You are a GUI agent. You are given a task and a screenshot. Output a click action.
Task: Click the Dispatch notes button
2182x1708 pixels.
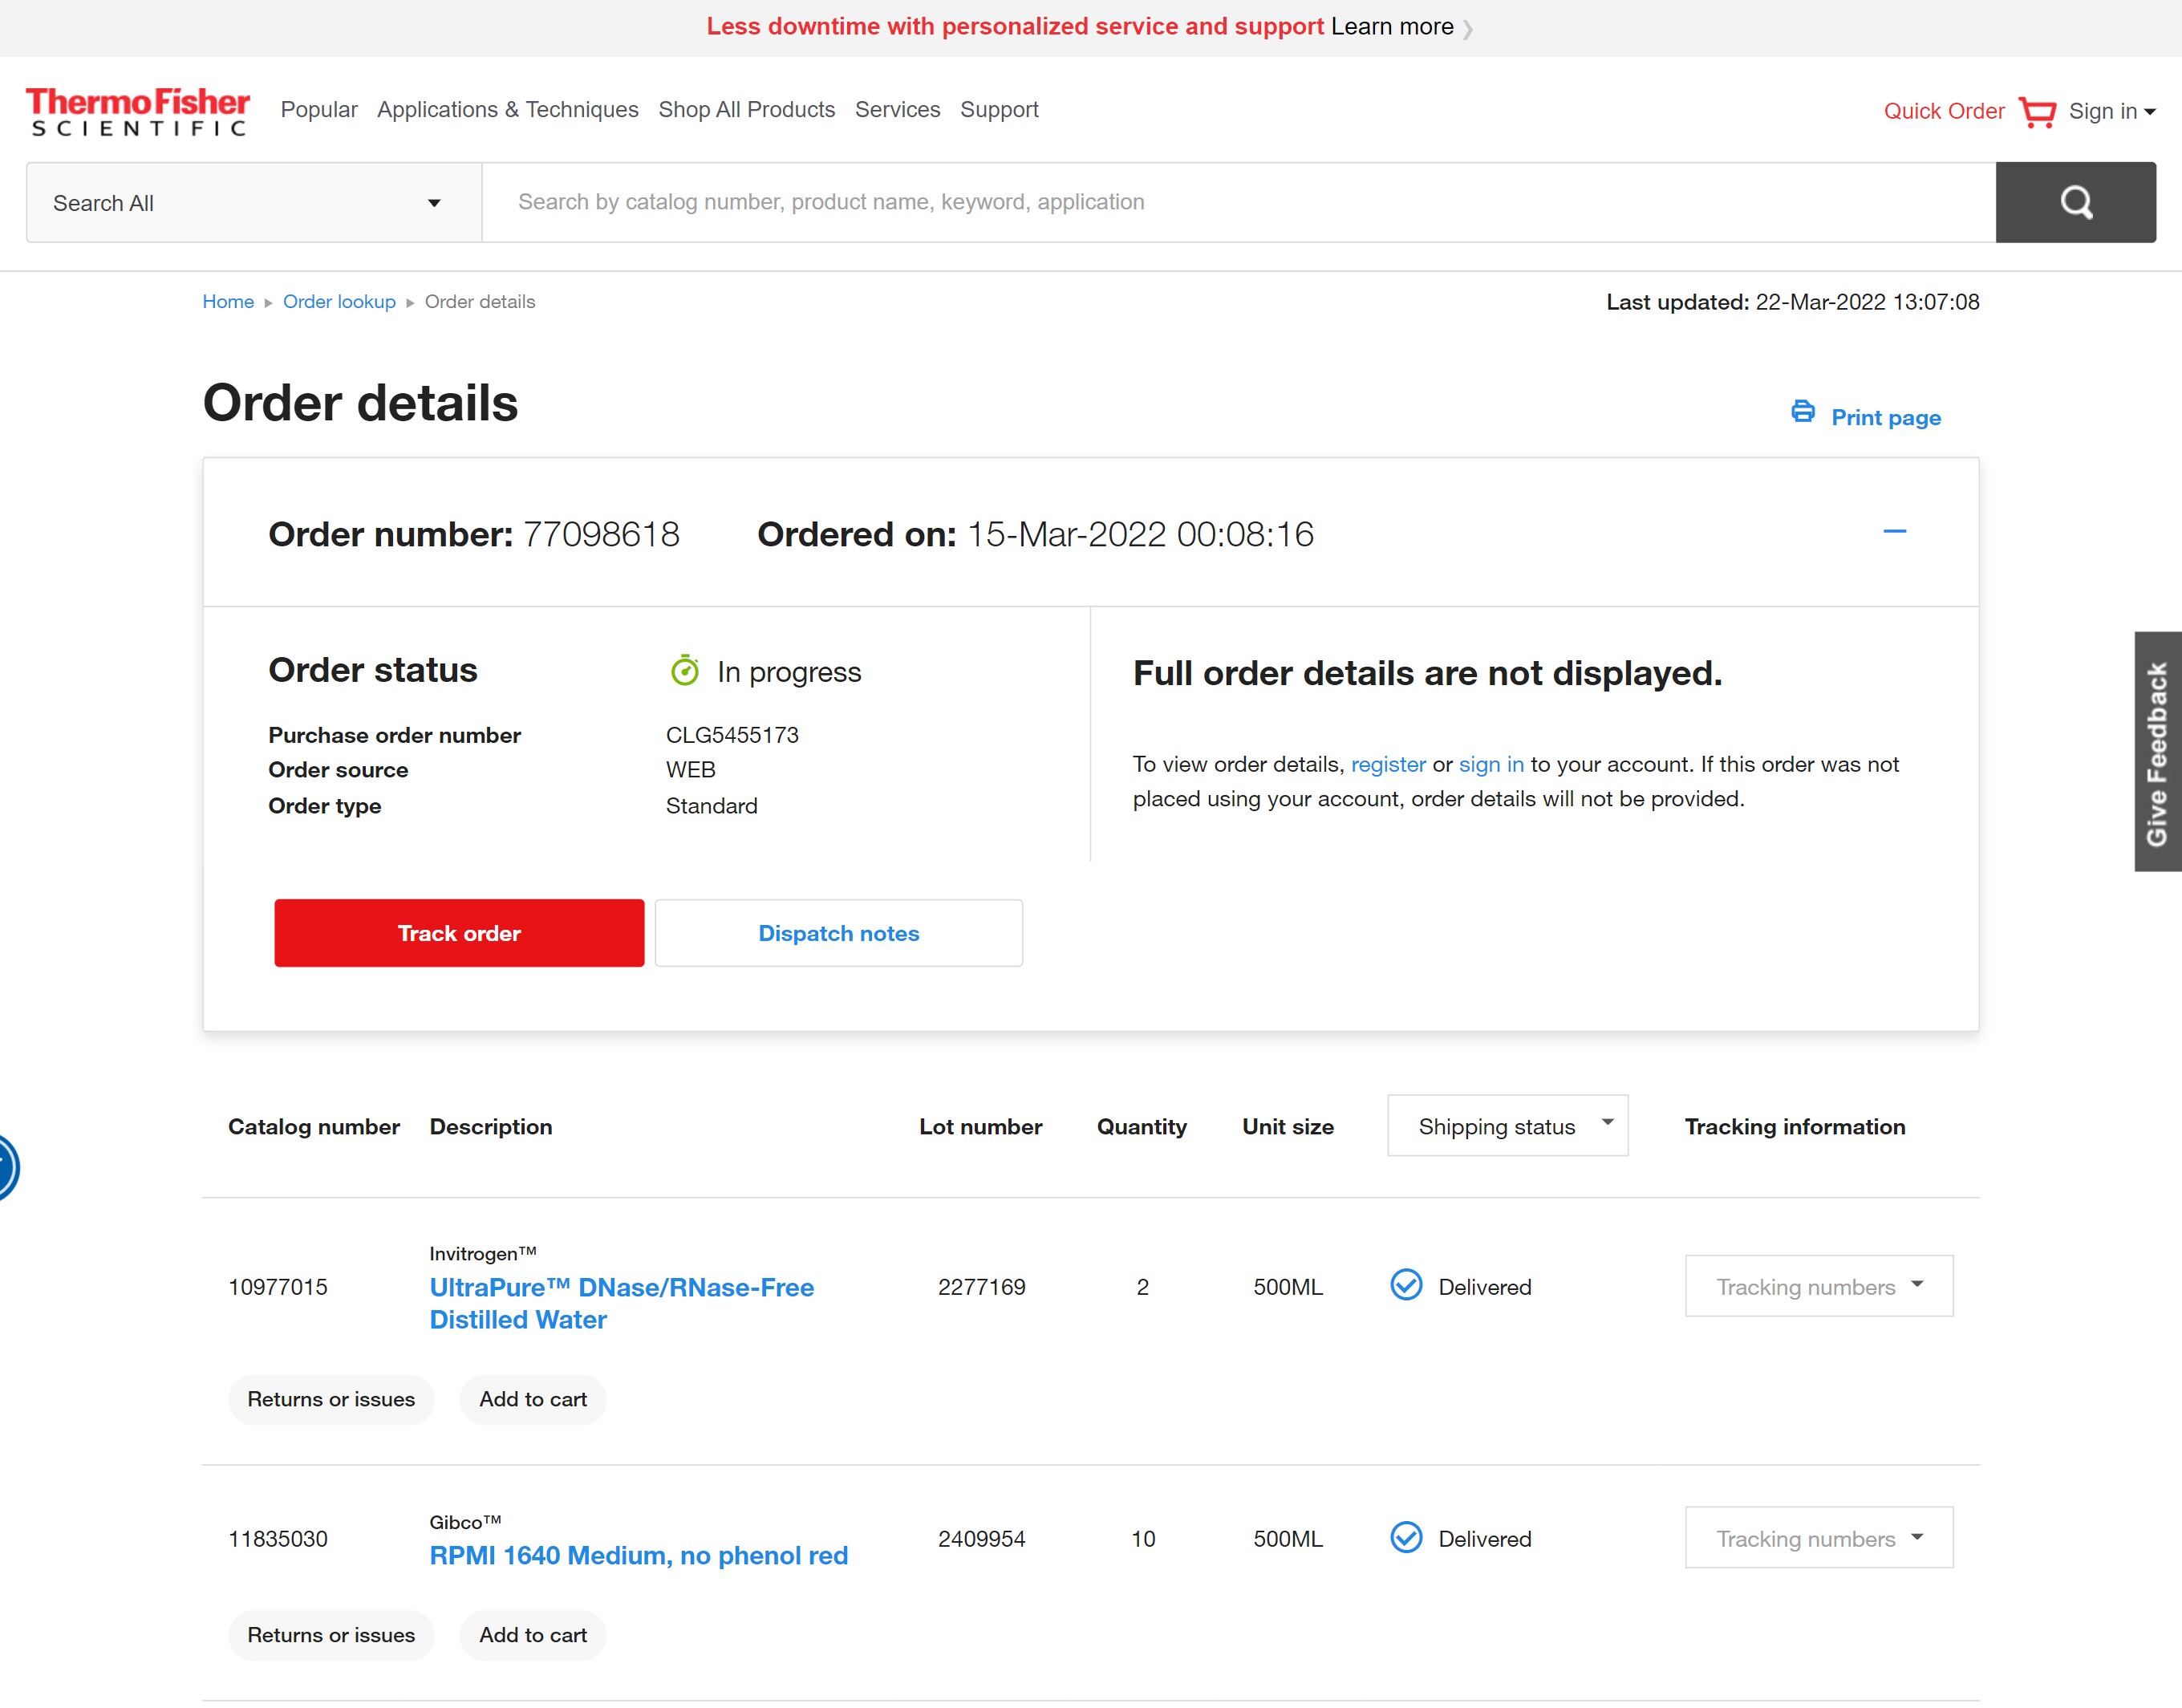point(838,933)
